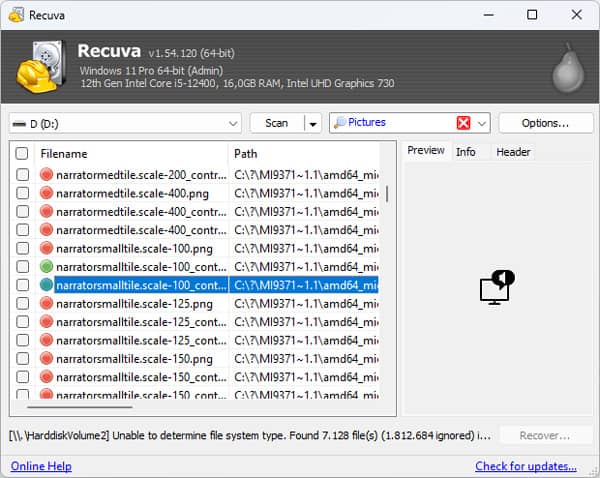Click the horizontal scrollbar under file list
This screenshot has height=478, width=600.
pyautogui.click(x=80, y=407)
